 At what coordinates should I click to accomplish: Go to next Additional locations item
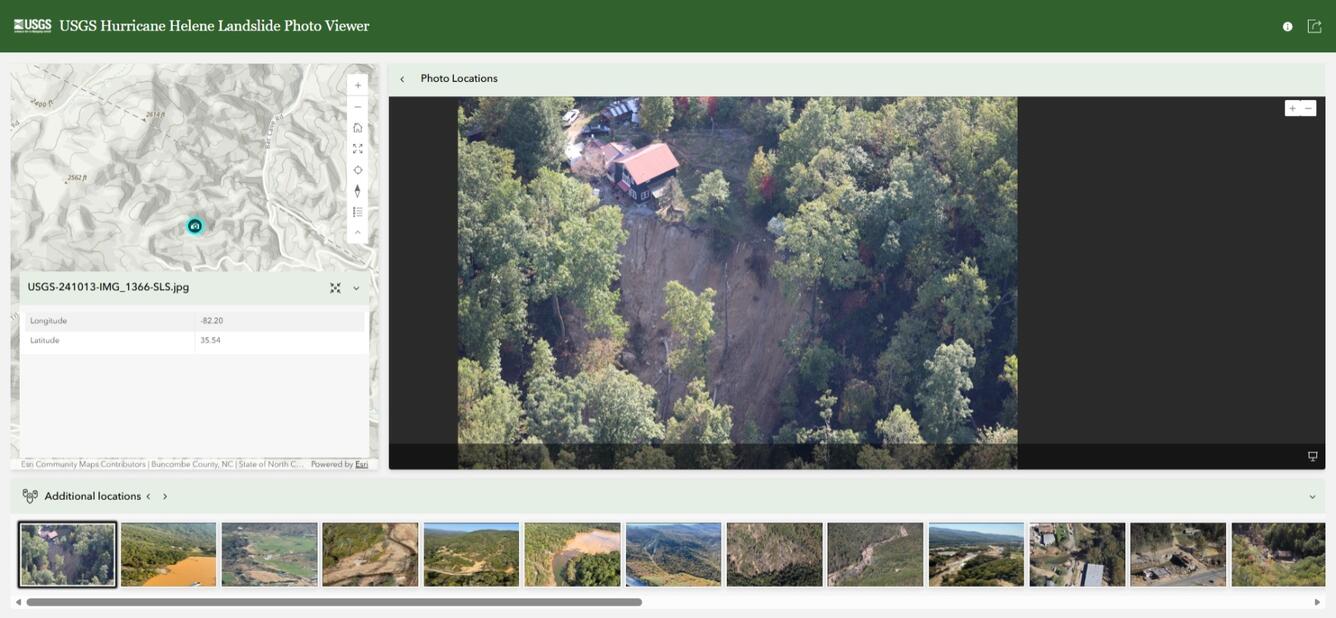[165, 496]
